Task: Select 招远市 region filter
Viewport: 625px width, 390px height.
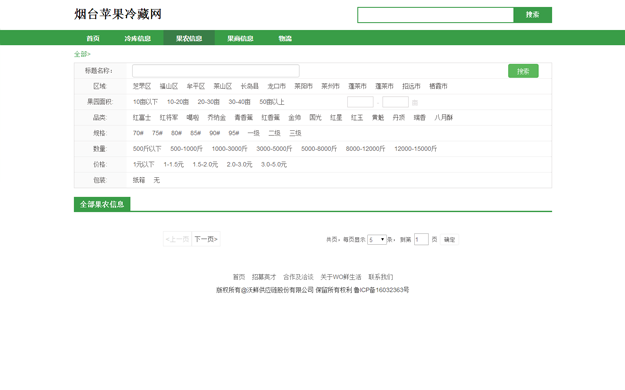Action: point(411,86)
